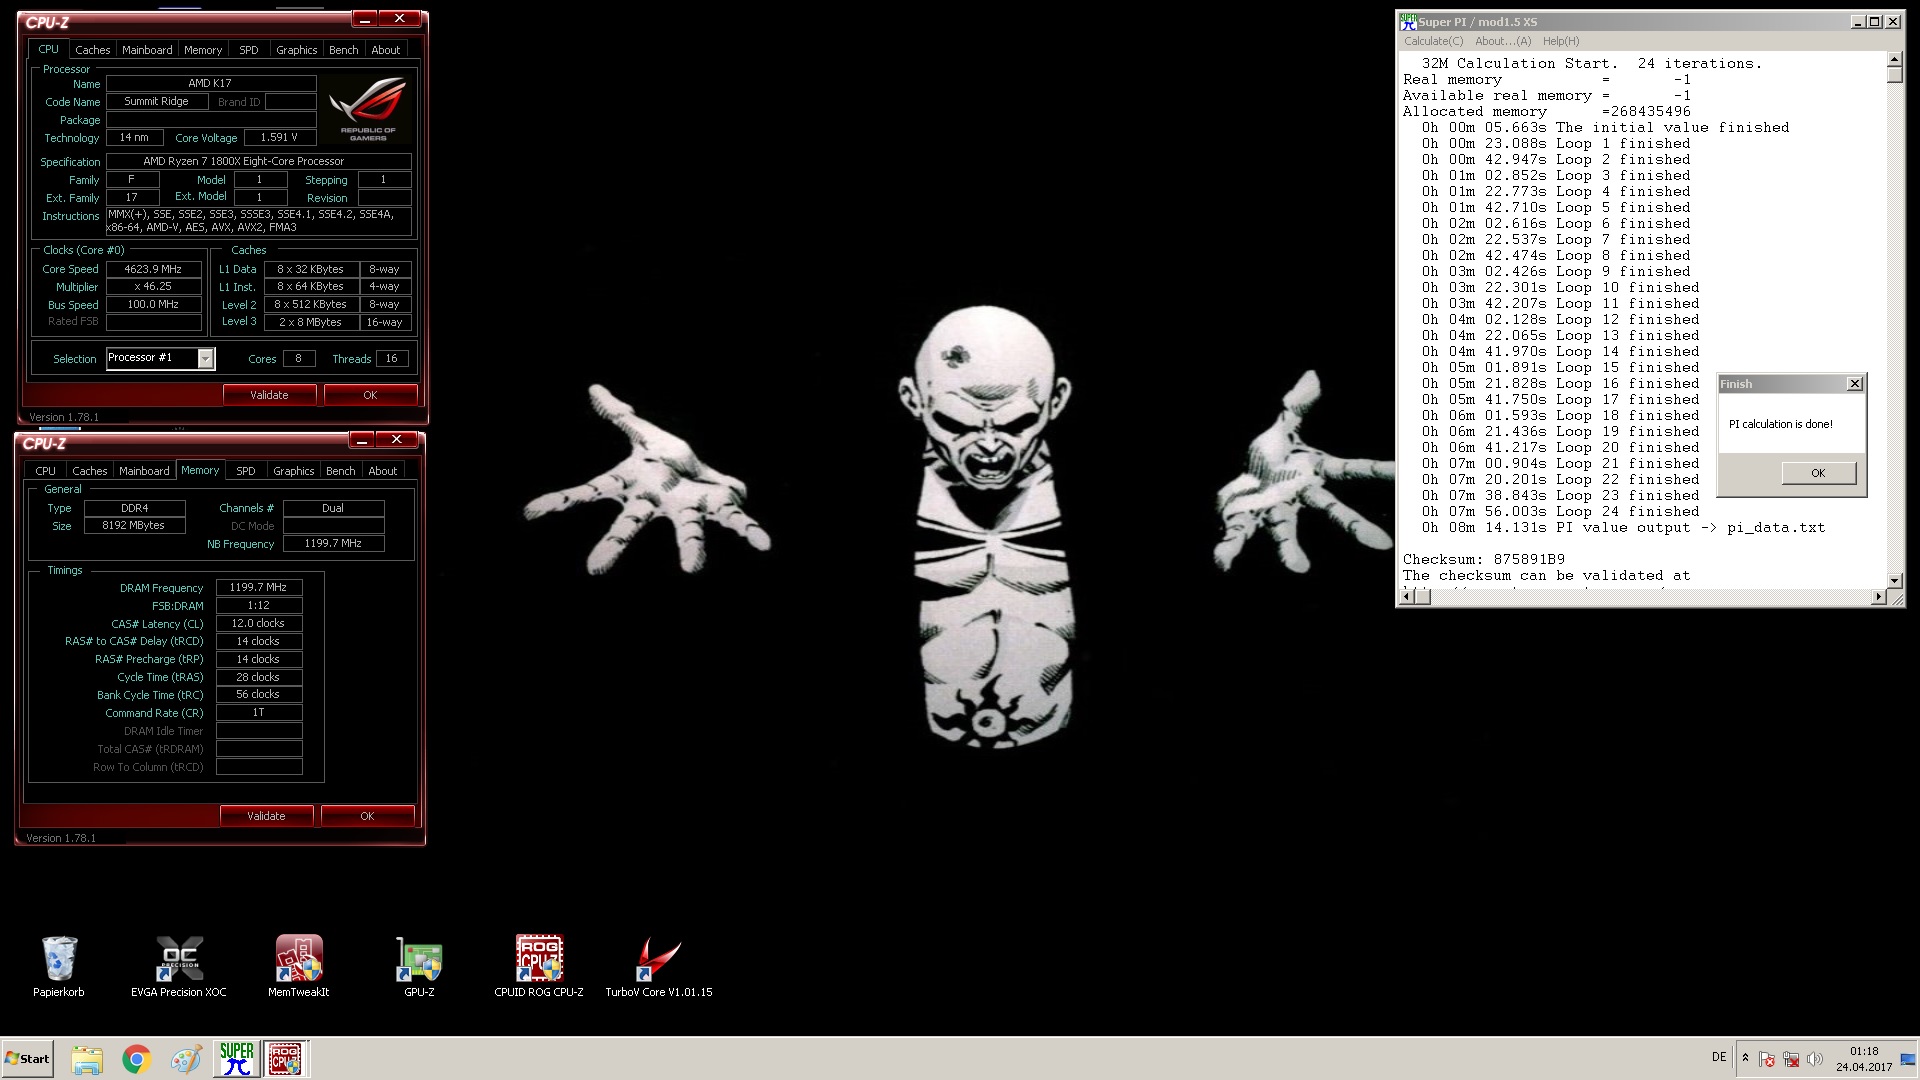Select About tab in lower CPU-Z window
Screen dimensions: 1920x1080
coord(383,471)
